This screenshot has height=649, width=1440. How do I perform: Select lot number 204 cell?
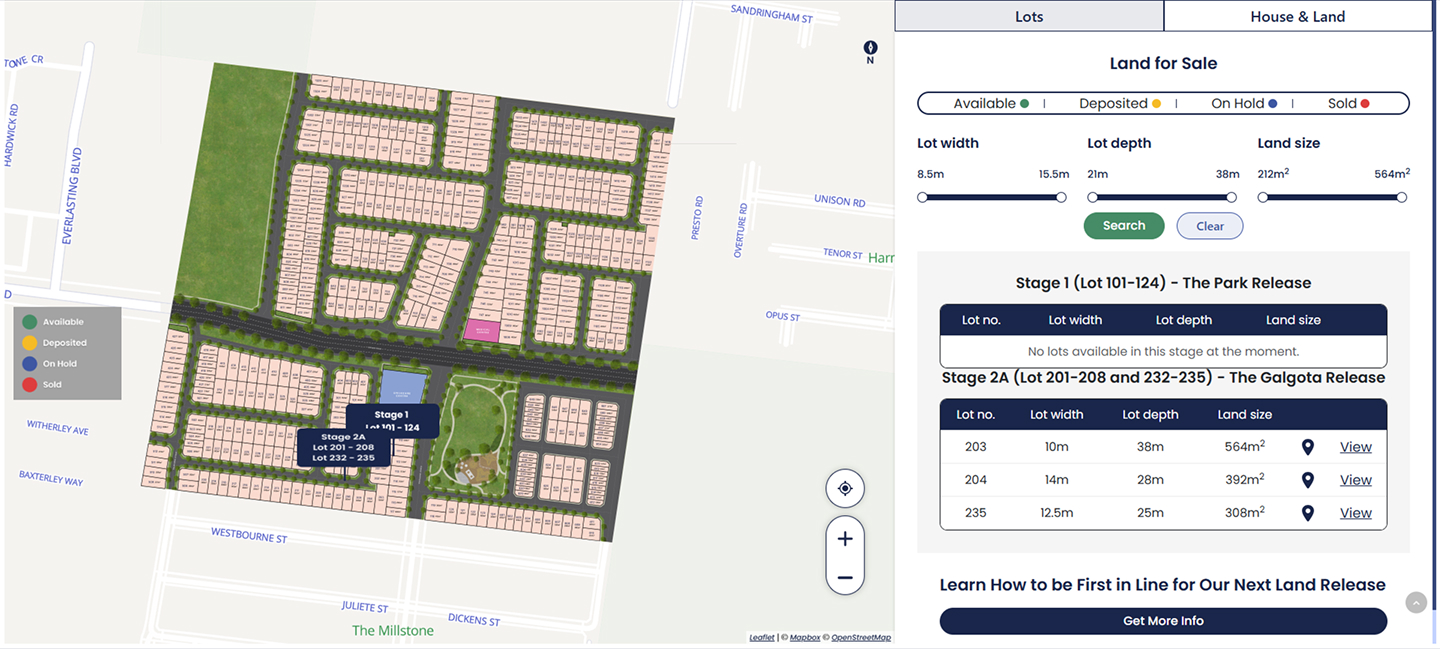(x=975, y=480)
